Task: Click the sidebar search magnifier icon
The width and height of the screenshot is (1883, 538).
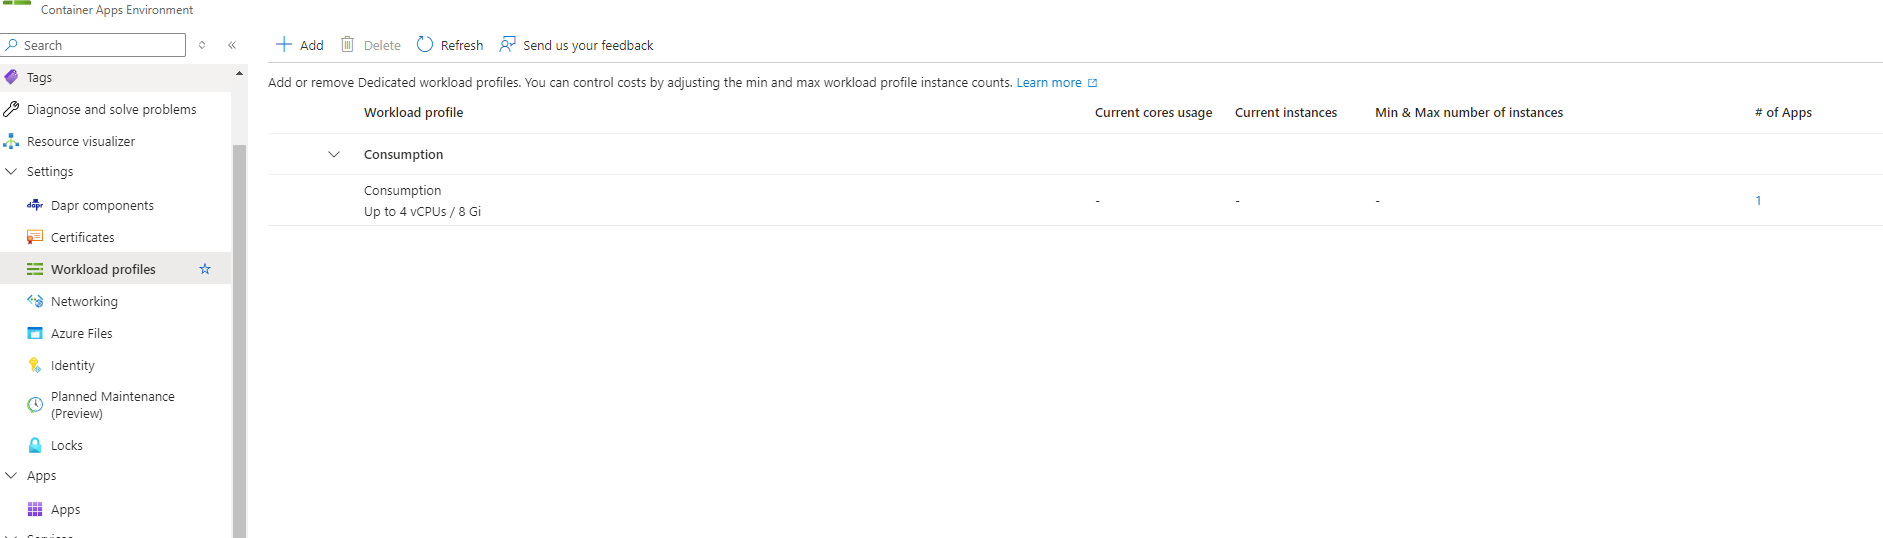Action: 12,45
